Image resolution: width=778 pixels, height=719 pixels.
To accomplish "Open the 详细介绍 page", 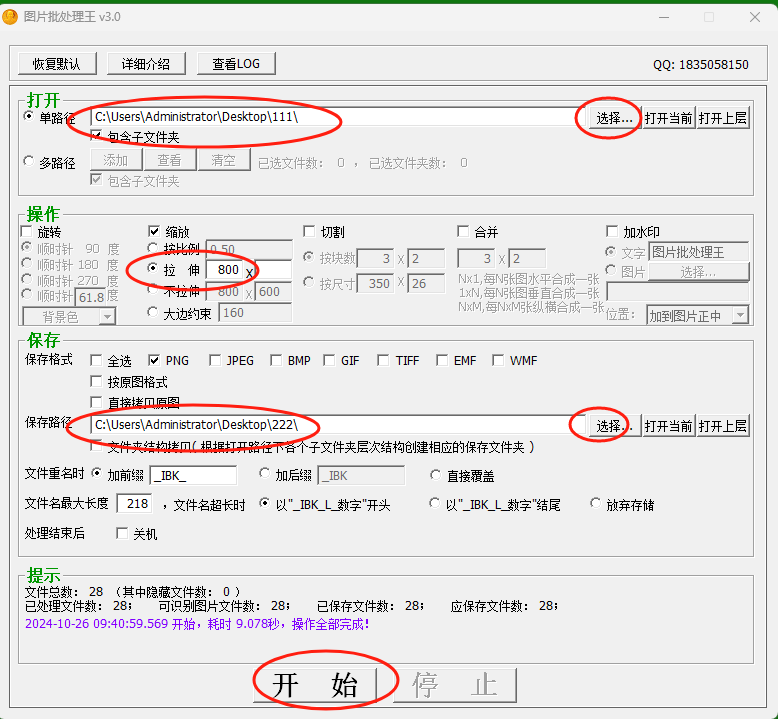I will (146, 64).
